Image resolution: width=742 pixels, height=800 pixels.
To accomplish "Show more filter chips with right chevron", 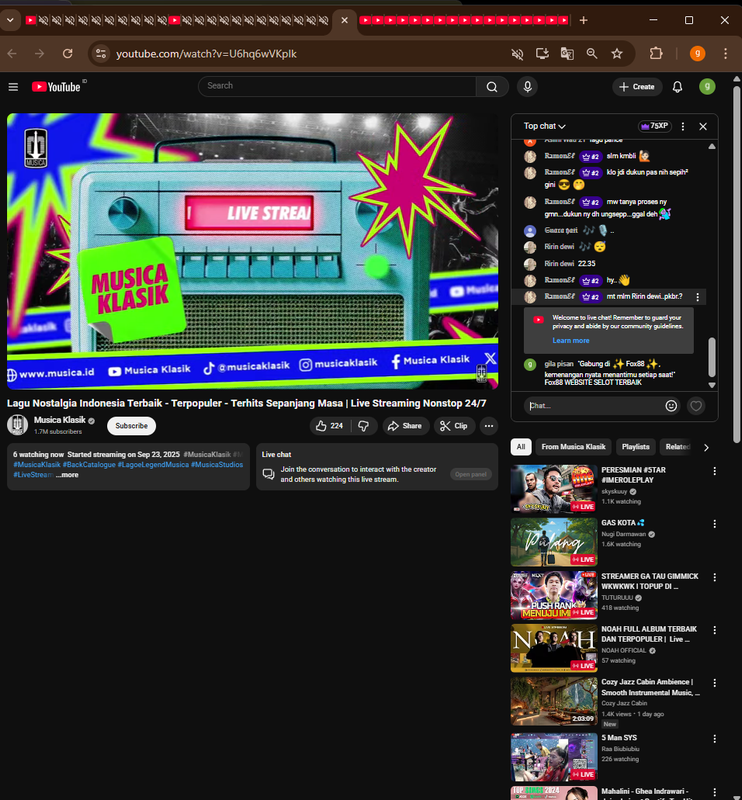I will tap(706, 447).
